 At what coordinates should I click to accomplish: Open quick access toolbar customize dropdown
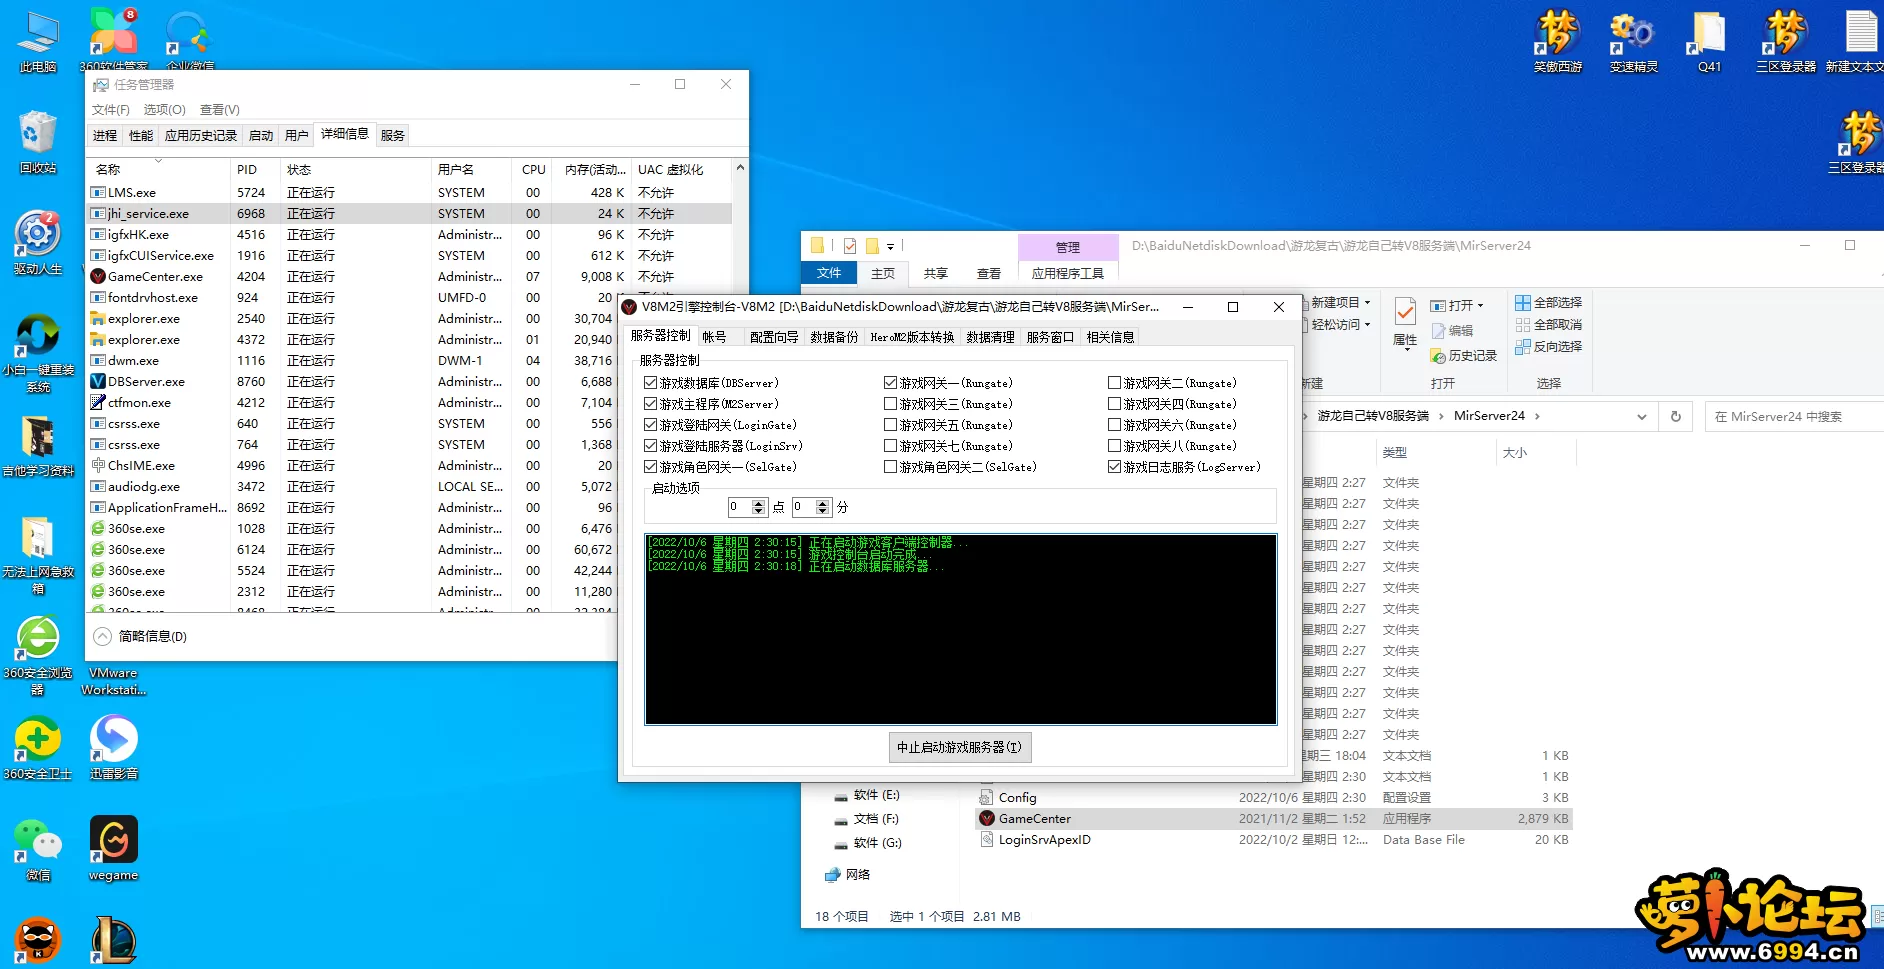[890, 246]
